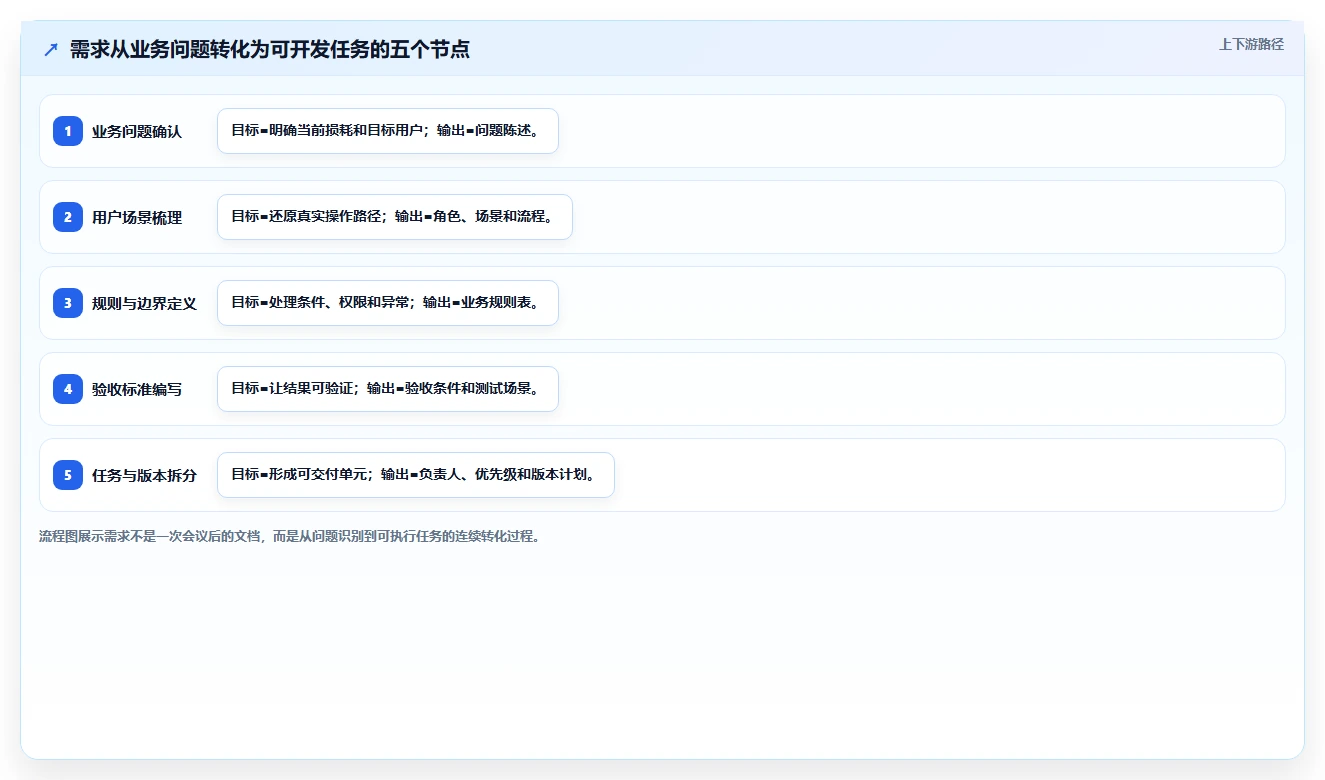Open the box ending with 输出=问题陈述
This screenshot has width=1325, height=780.
388,131
